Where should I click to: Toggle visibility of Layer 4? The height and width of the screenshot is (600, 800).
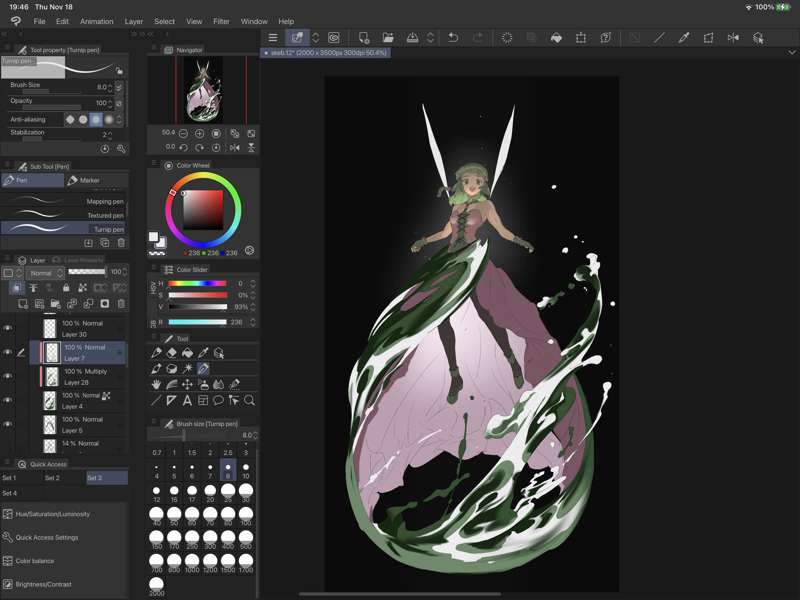point(8,401)
